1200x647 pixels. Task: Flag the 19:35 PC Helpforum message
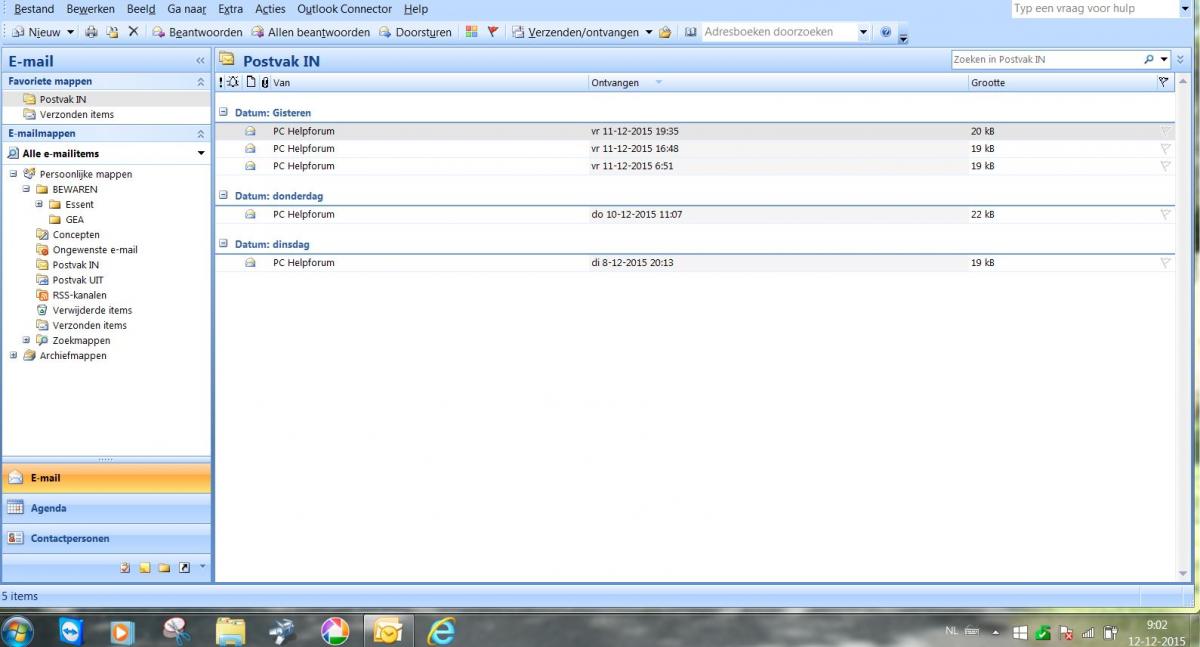pos(1165,131)
